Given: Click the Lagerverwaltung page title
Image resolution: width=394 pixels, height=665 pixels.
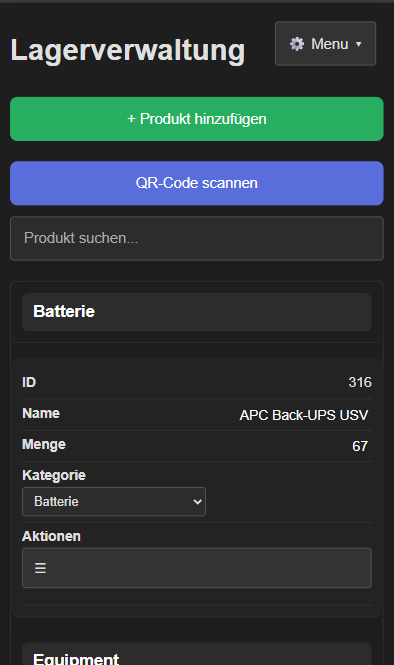Looking at the screenshot, I should [128, 50].
